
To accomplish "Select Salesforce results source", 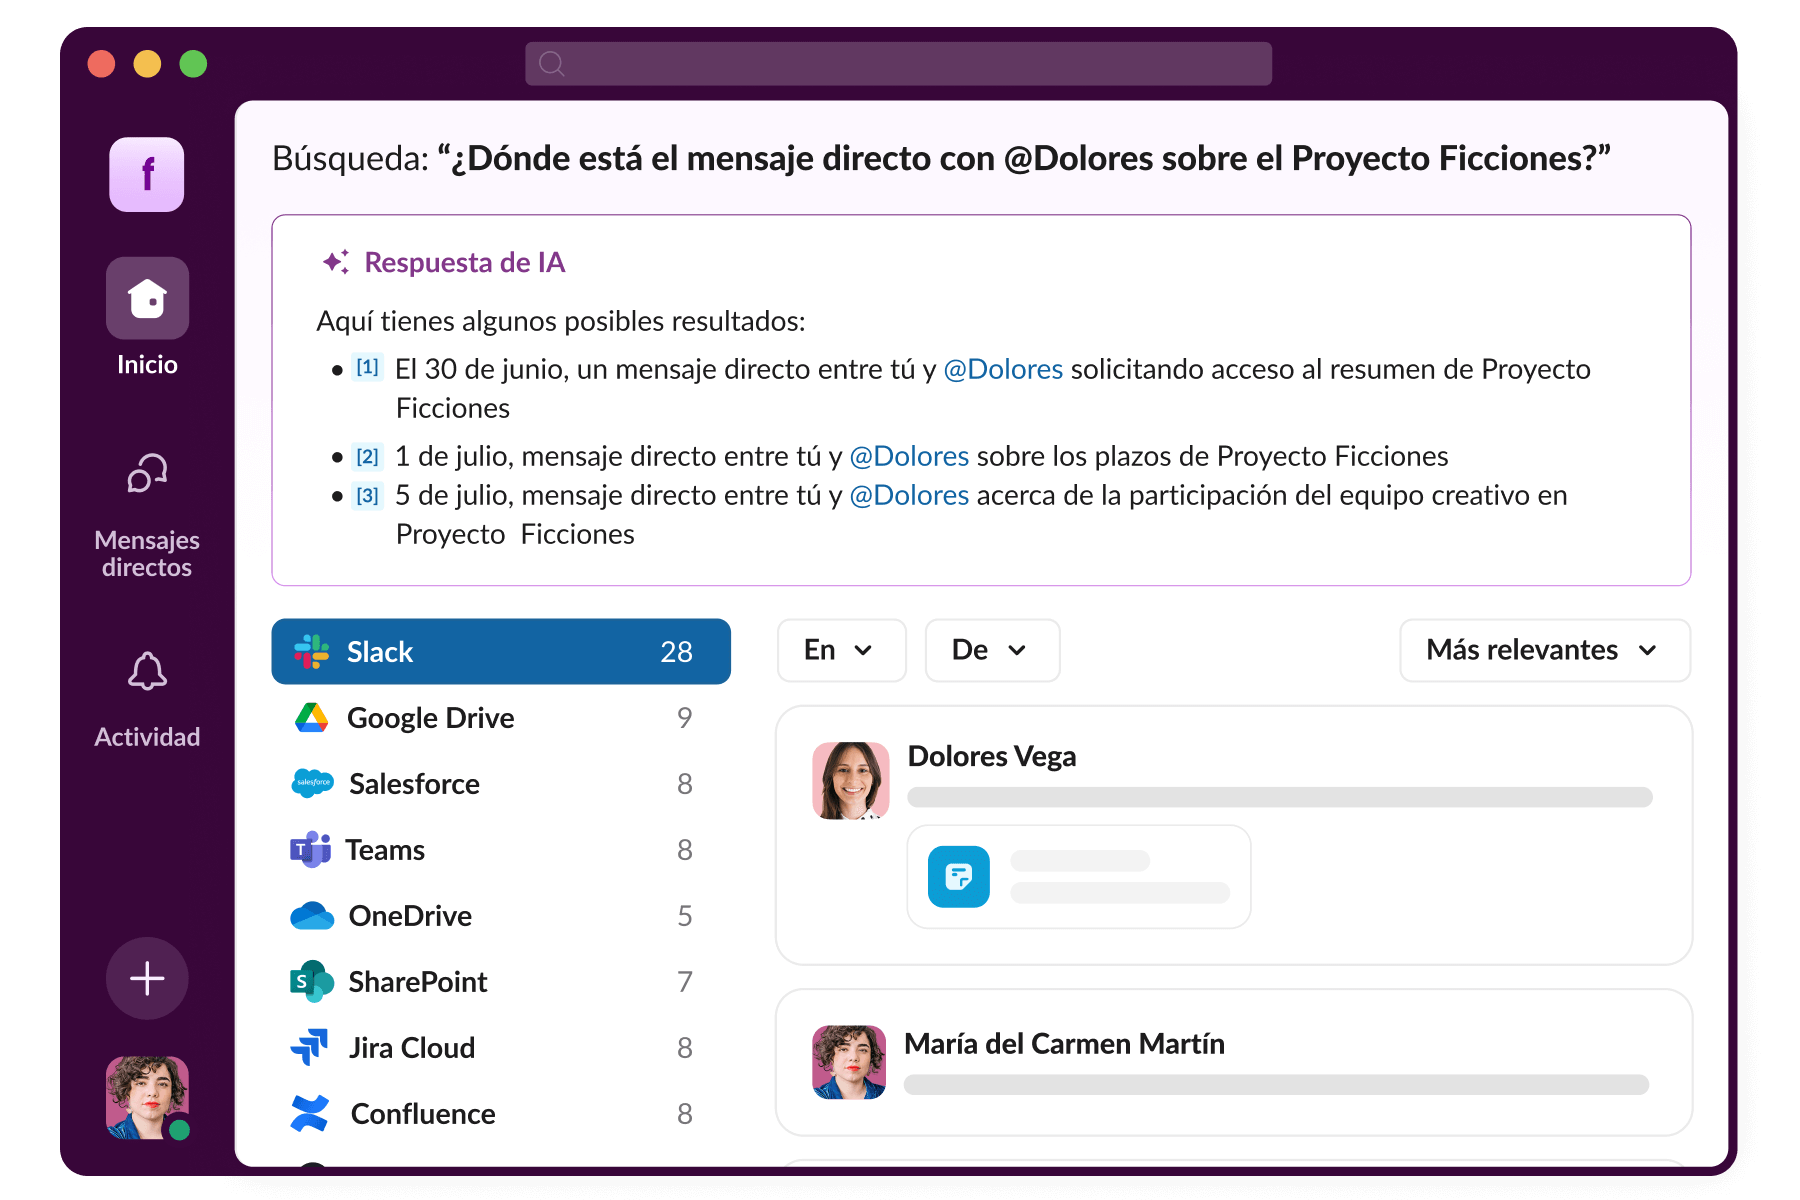I will point(501,784).
